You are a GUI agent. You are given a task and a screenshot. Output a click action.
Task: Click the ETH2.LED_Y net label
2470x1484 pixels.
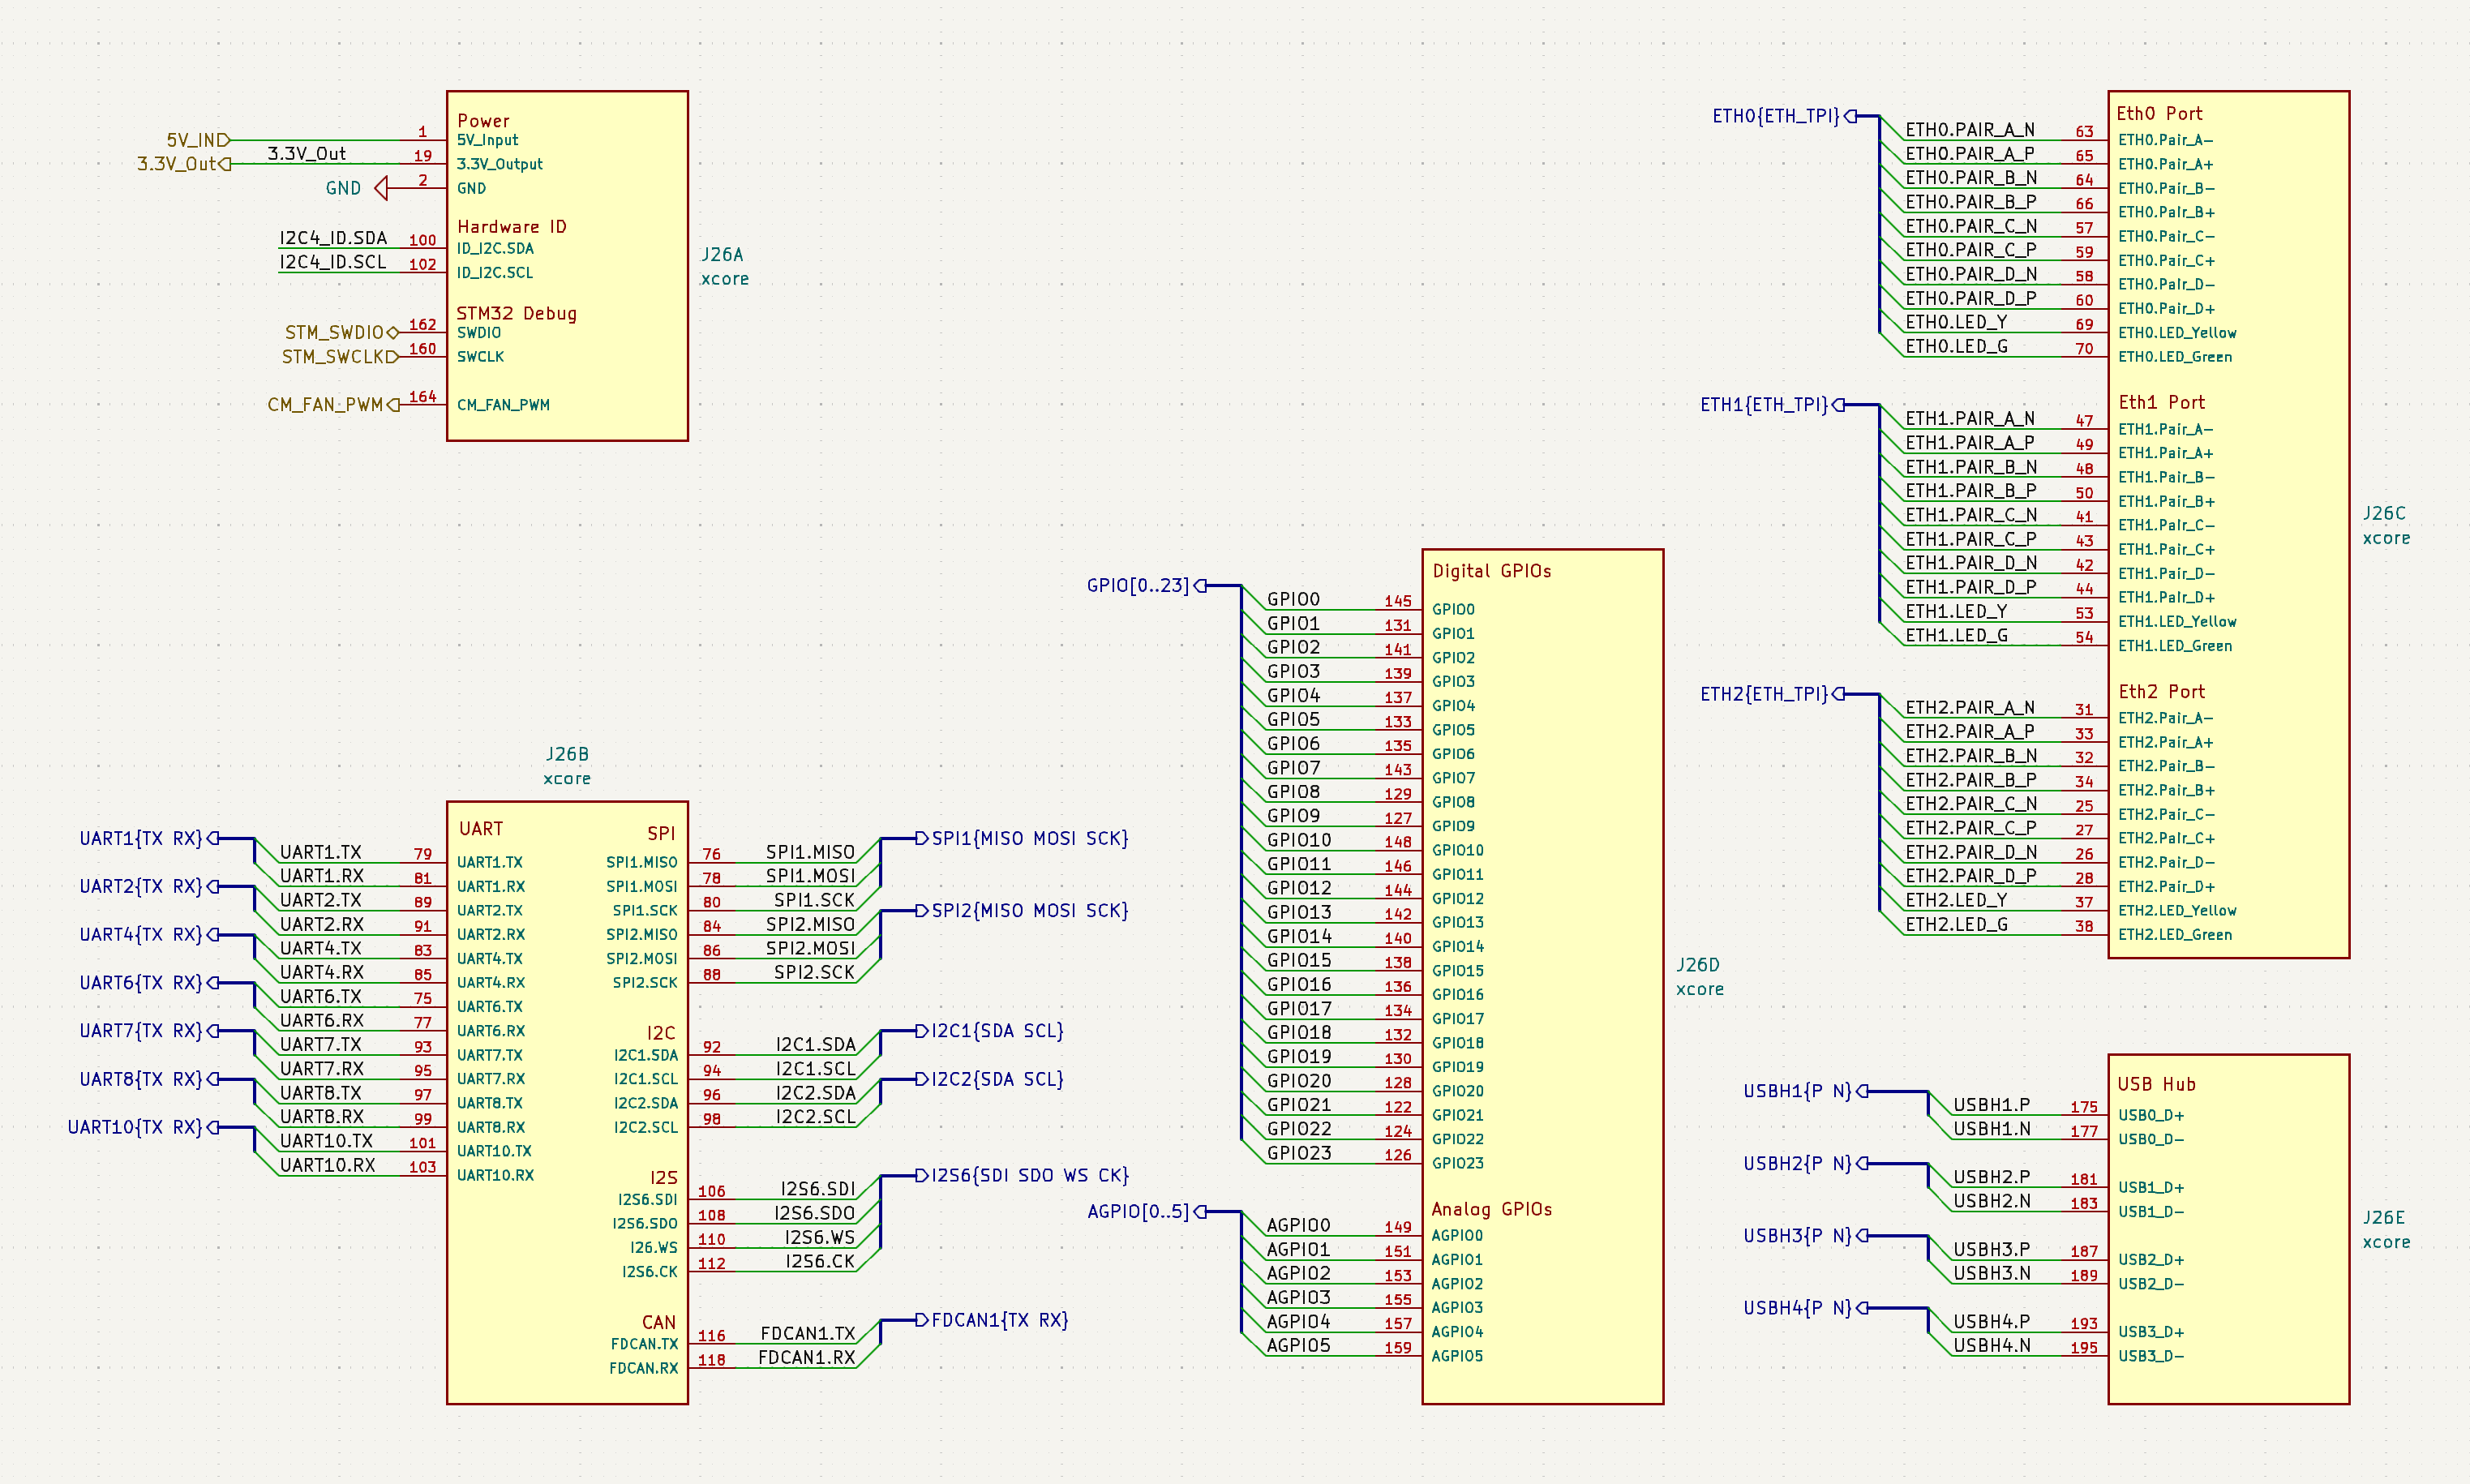click(x=1957, y=900)
